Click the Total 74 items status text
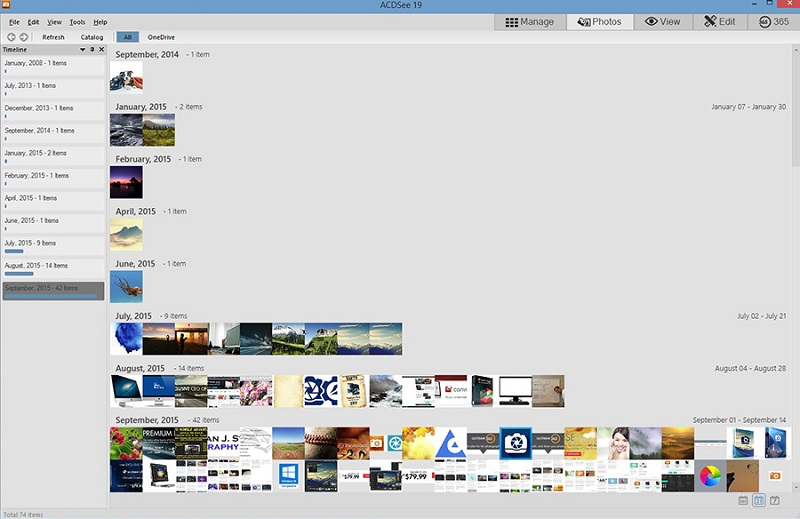 [23, 514]
